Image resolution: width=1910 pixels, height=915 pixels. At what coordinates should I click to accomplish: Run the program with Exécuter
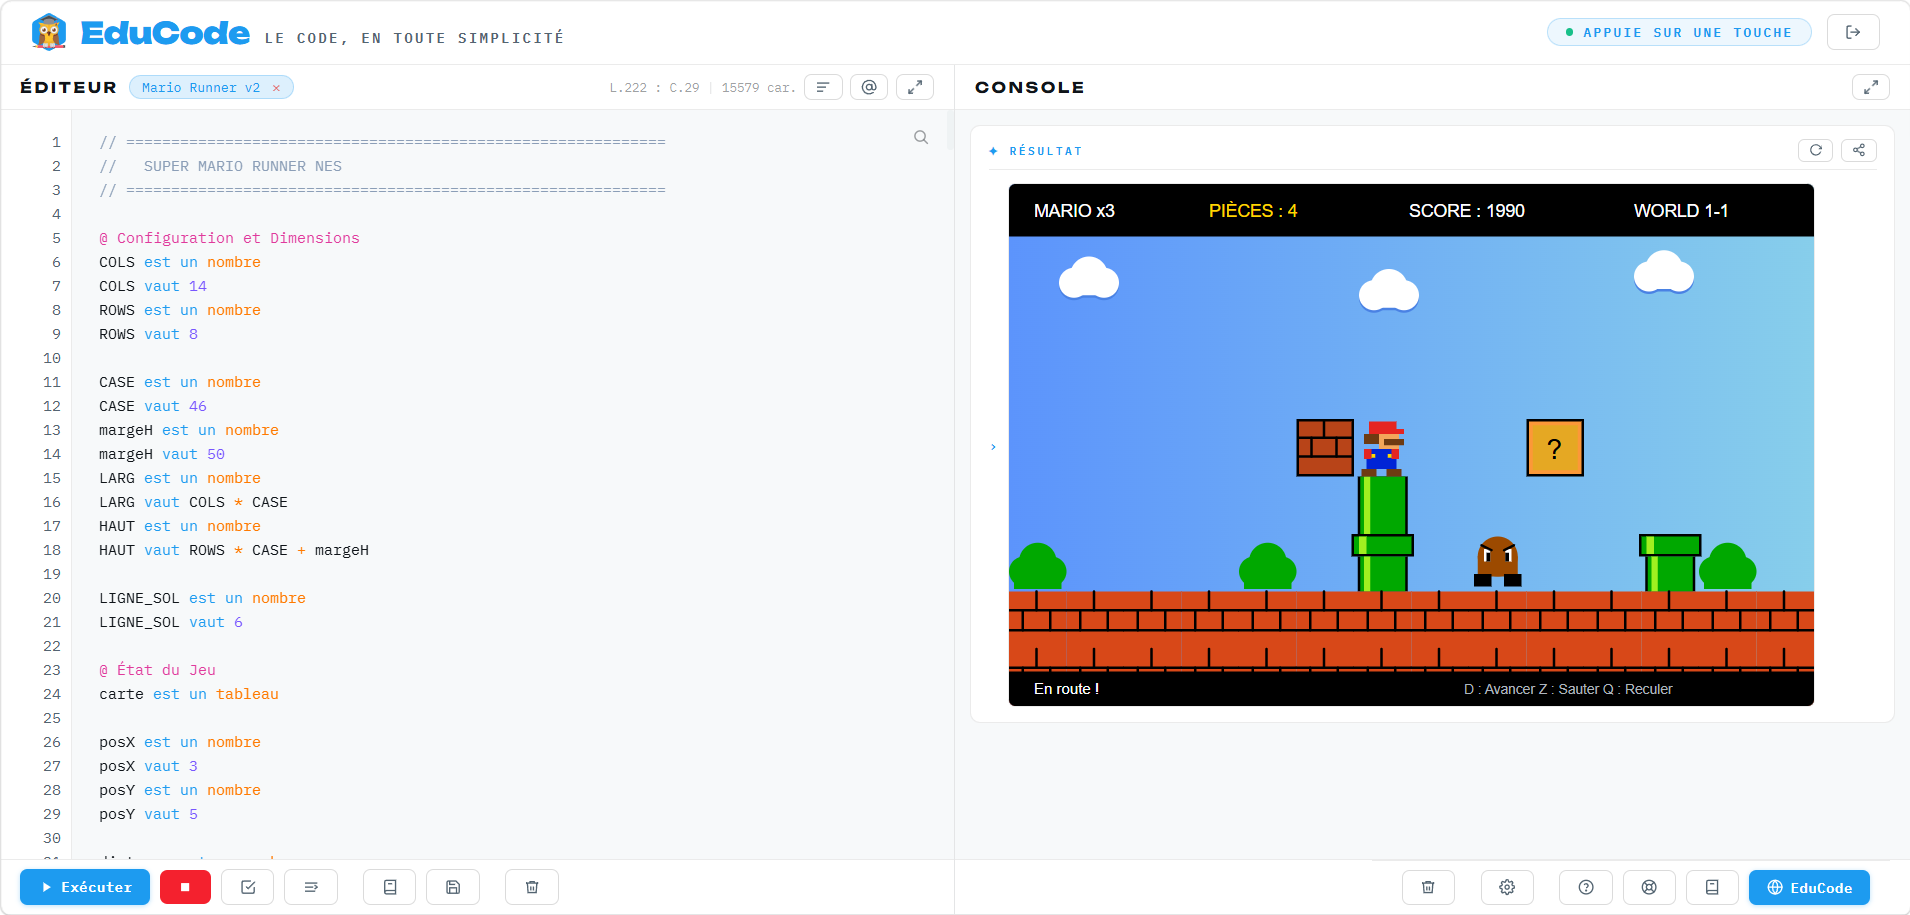coord(85,887)
